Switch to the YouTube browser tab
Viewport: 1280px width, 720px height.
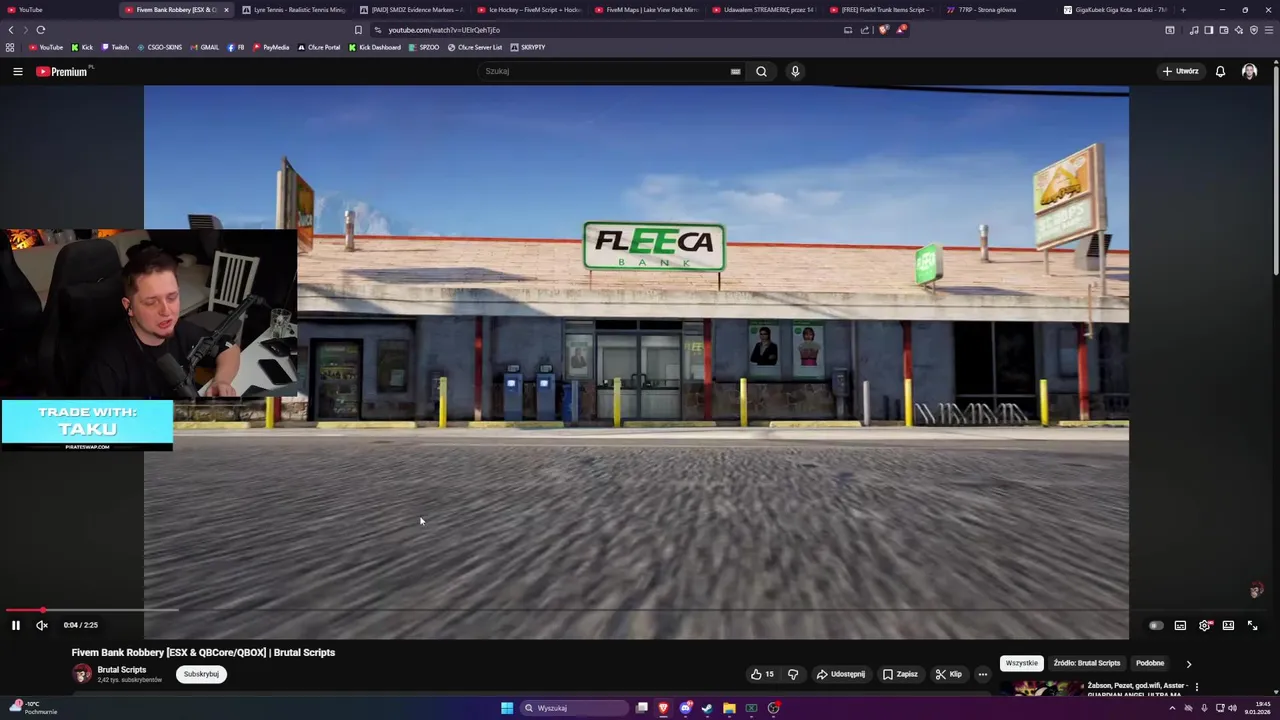[x=56, y=10]
